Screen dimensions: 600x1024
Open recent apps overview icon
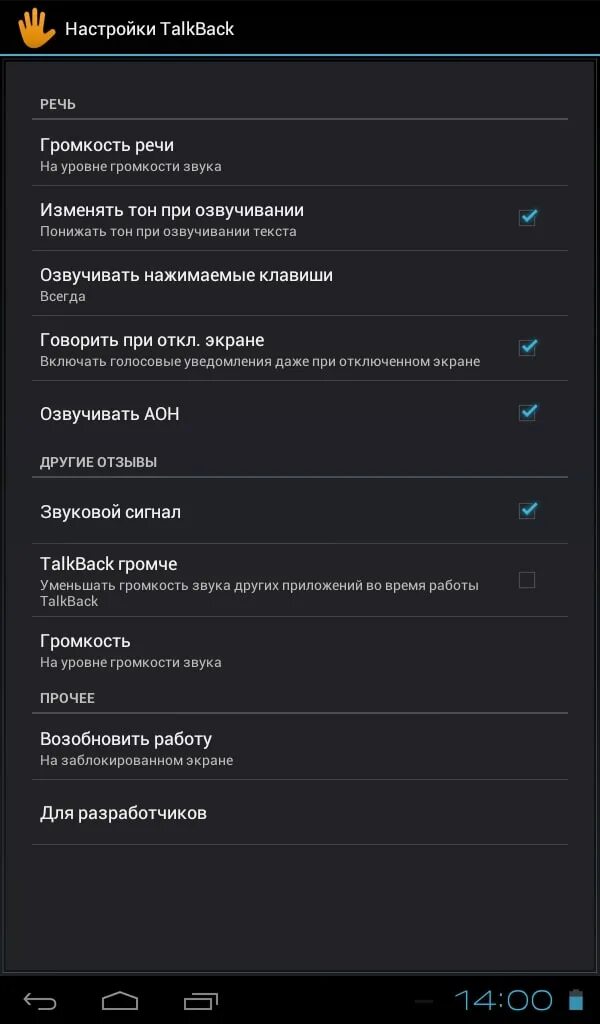coord(200,1001)
